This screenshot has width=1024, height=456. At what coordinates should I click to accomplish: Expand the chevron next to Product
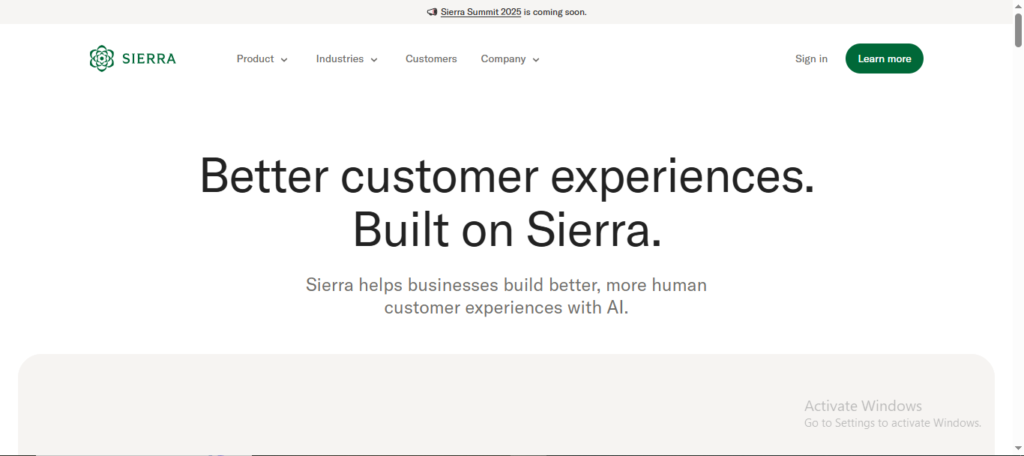click(x=284, y=60)
